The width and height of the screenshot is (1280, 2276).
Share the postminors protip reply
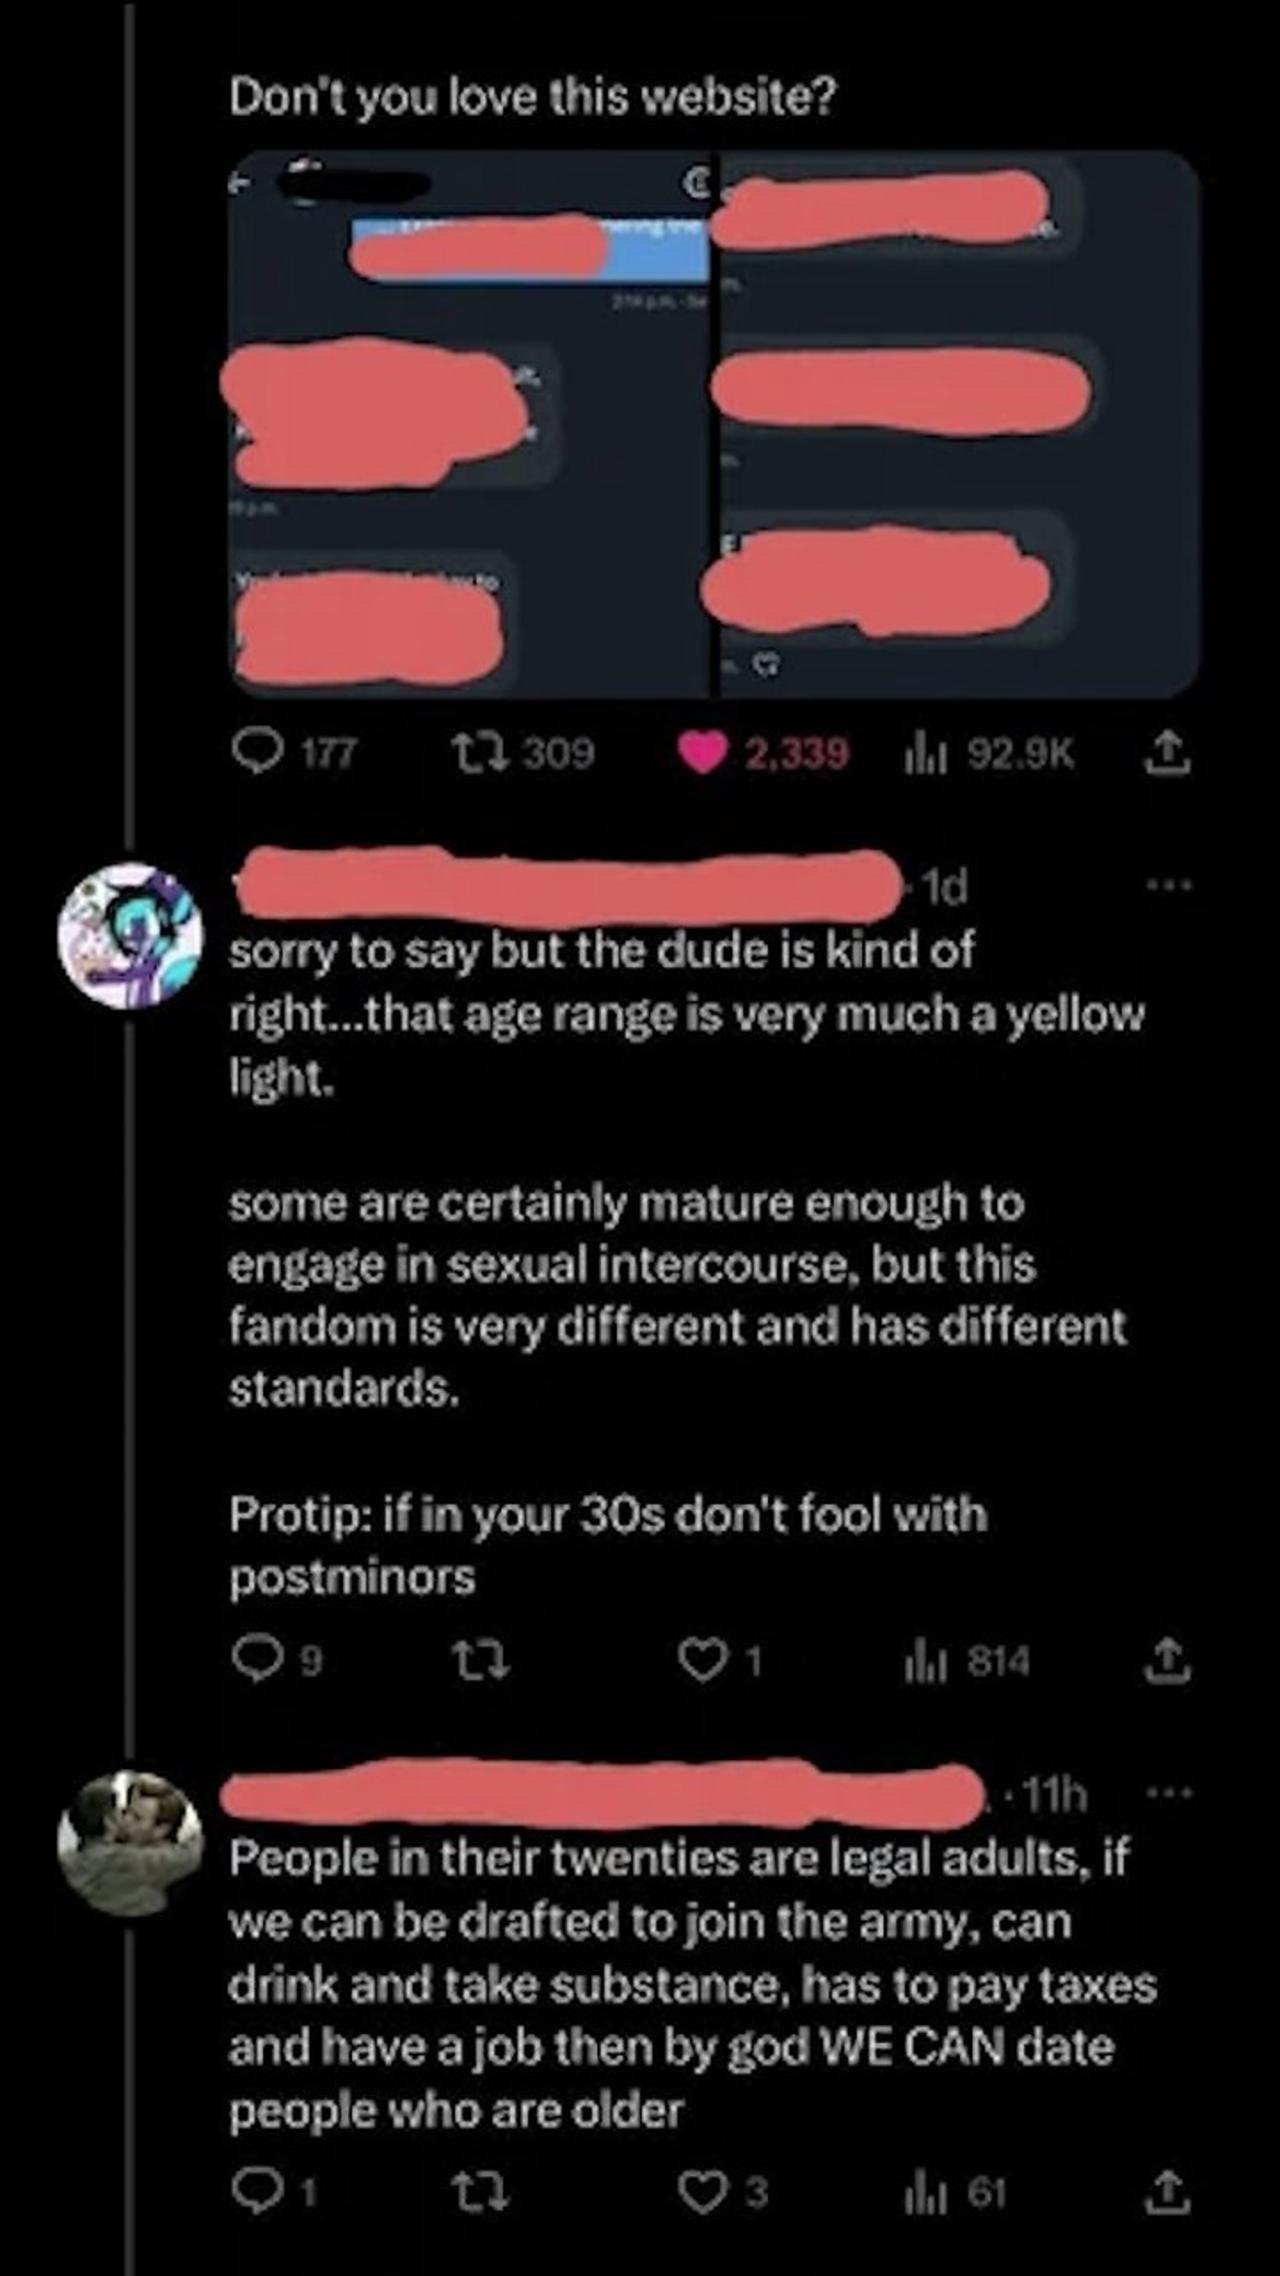[x=1168, y=1661]
